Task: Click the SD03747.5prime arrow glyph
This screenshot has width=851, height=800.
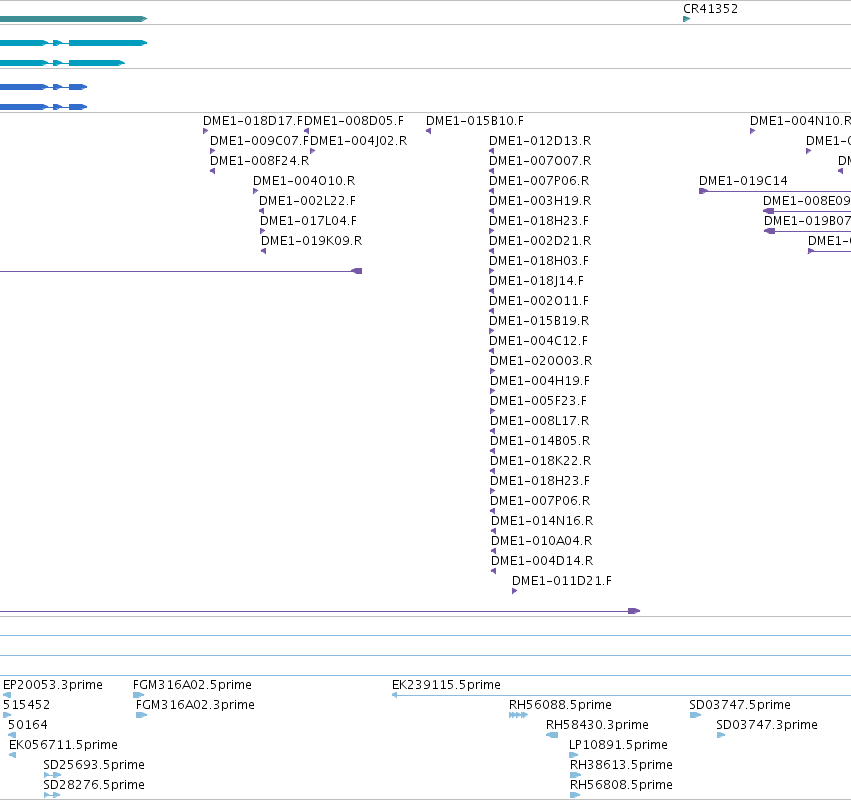Action: [x=695, y=715]
